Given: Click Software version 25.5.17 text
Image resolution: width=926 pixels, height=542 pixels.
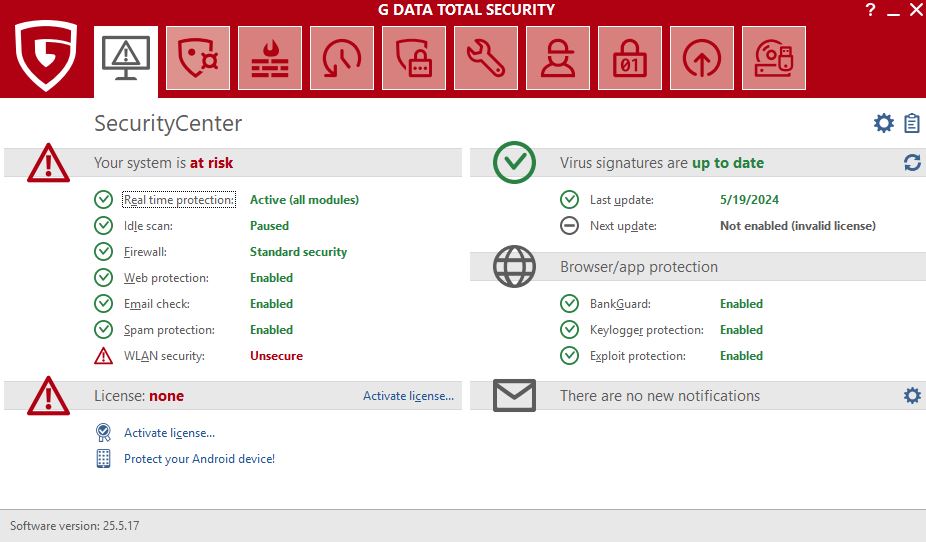Looking at the screenshot, I should pos(74,525).
